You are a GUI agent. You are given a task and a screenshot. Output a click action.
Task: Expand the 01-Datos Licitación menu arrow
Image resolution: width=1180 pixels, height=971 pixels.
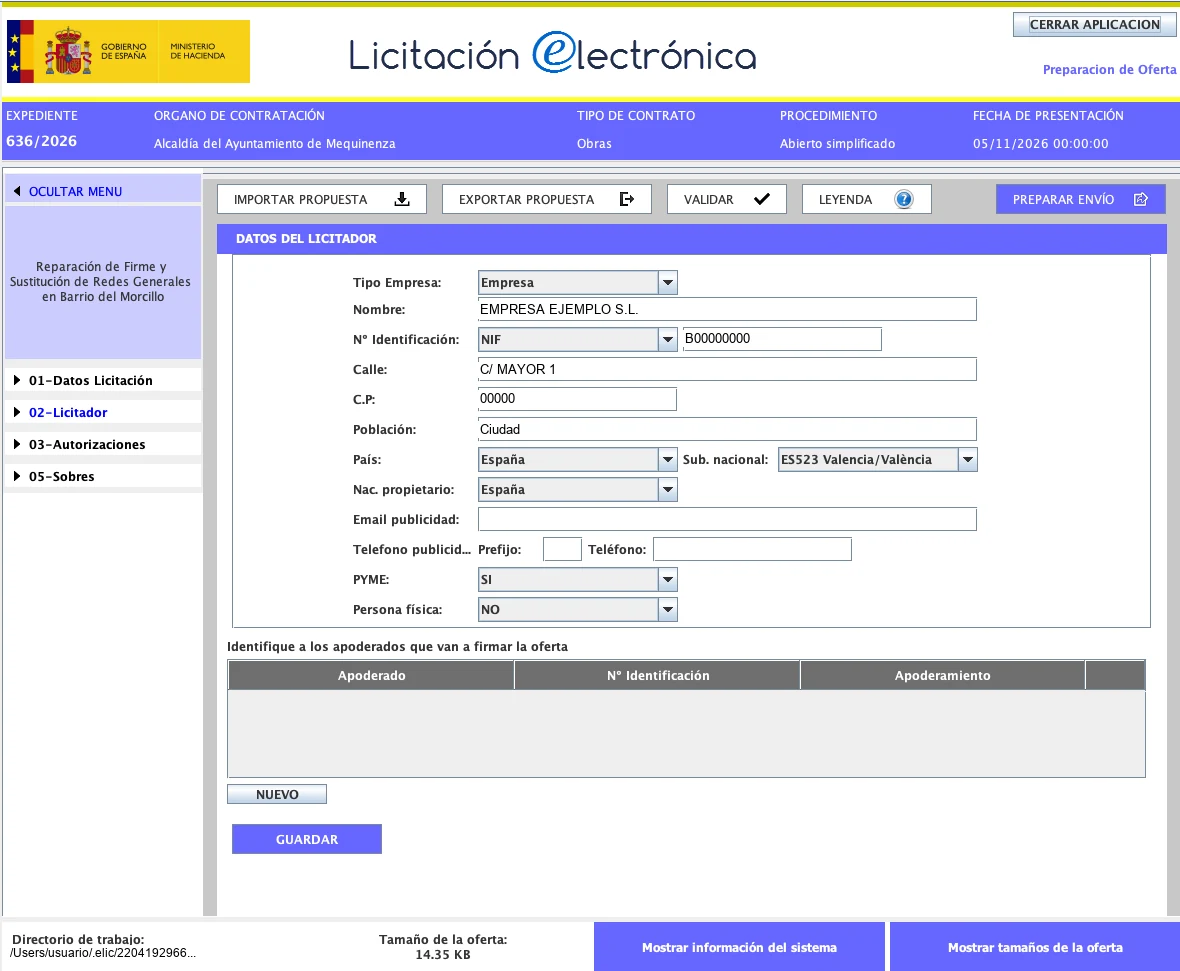point(17,380)
